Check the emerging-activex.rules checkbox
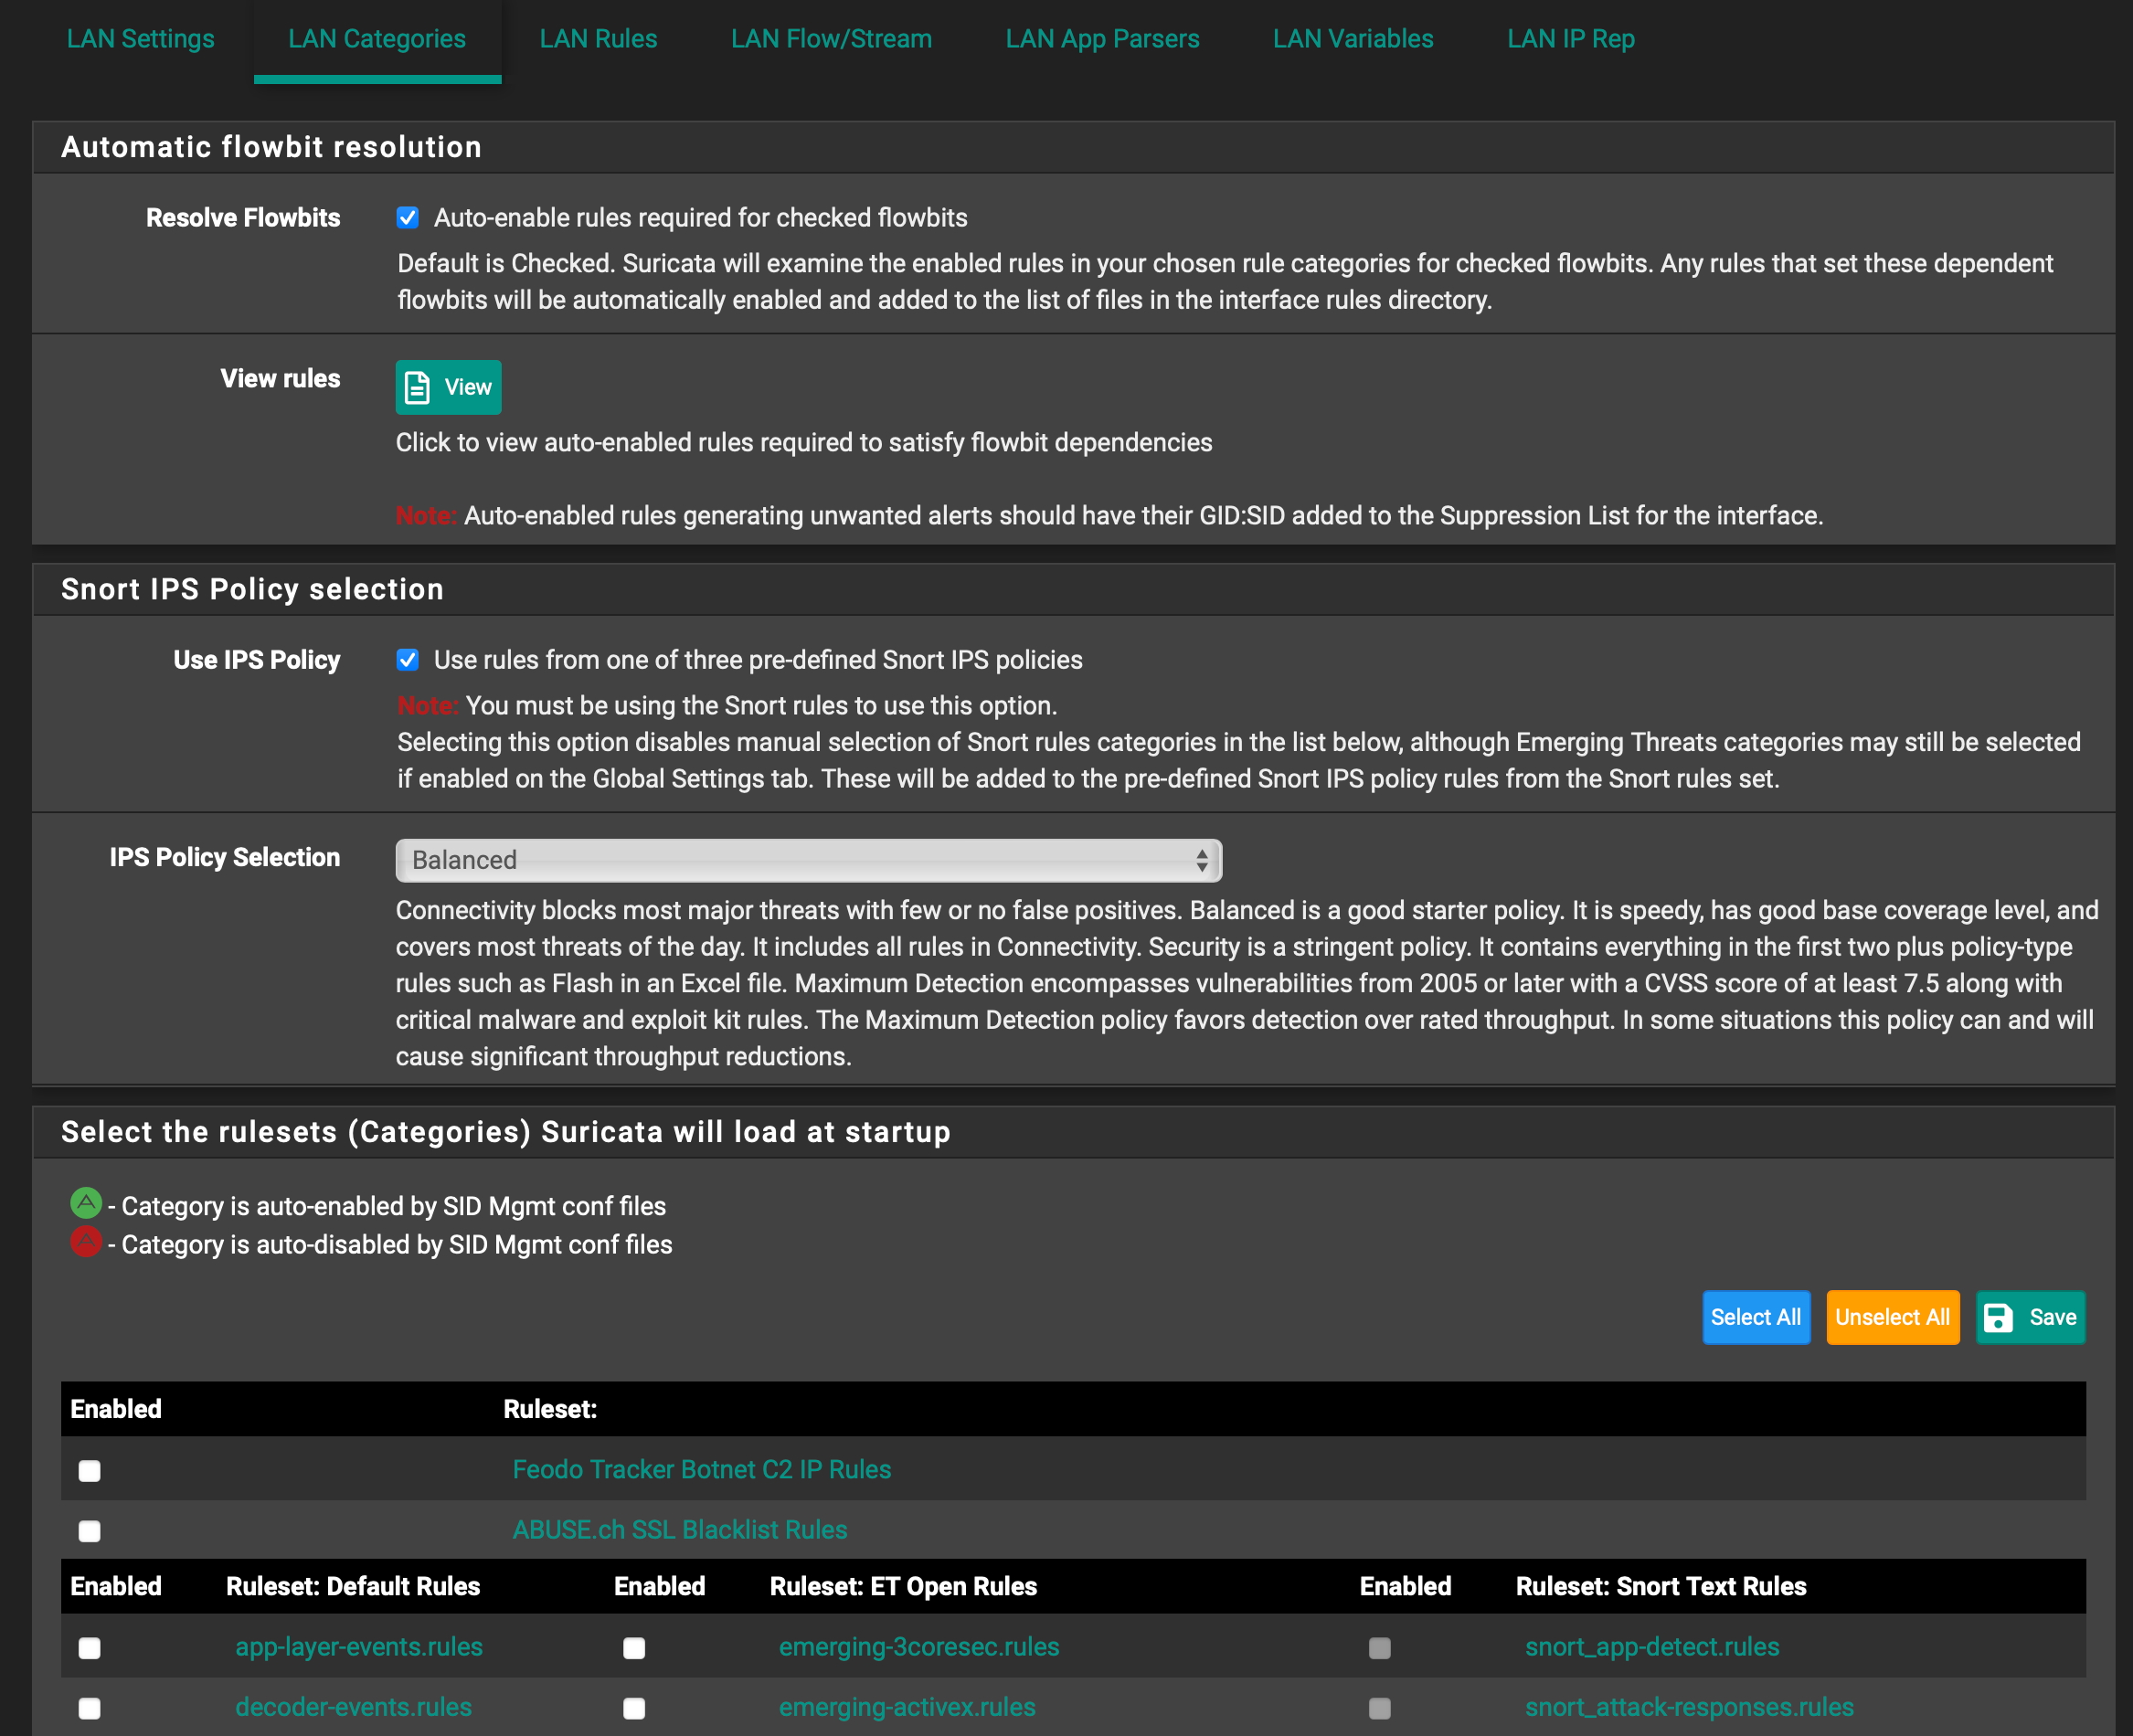Screen dimensions: 2133x1736 [634, 1708]
